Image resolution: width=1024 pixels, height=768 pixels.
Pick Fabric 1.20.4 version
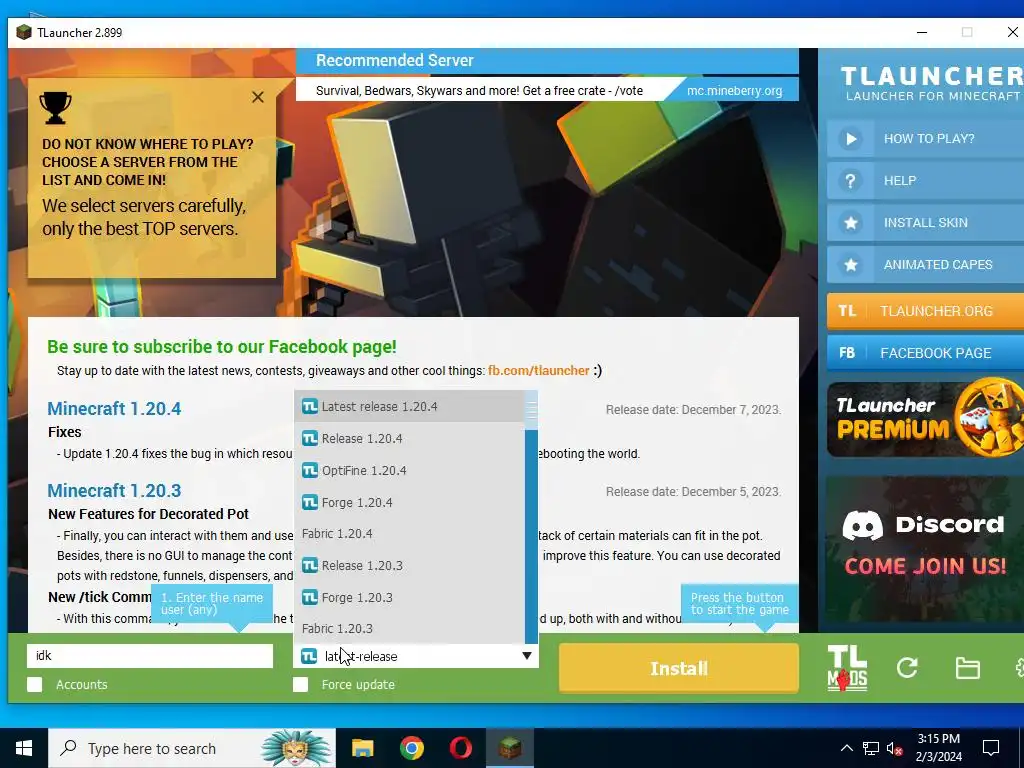409,534
